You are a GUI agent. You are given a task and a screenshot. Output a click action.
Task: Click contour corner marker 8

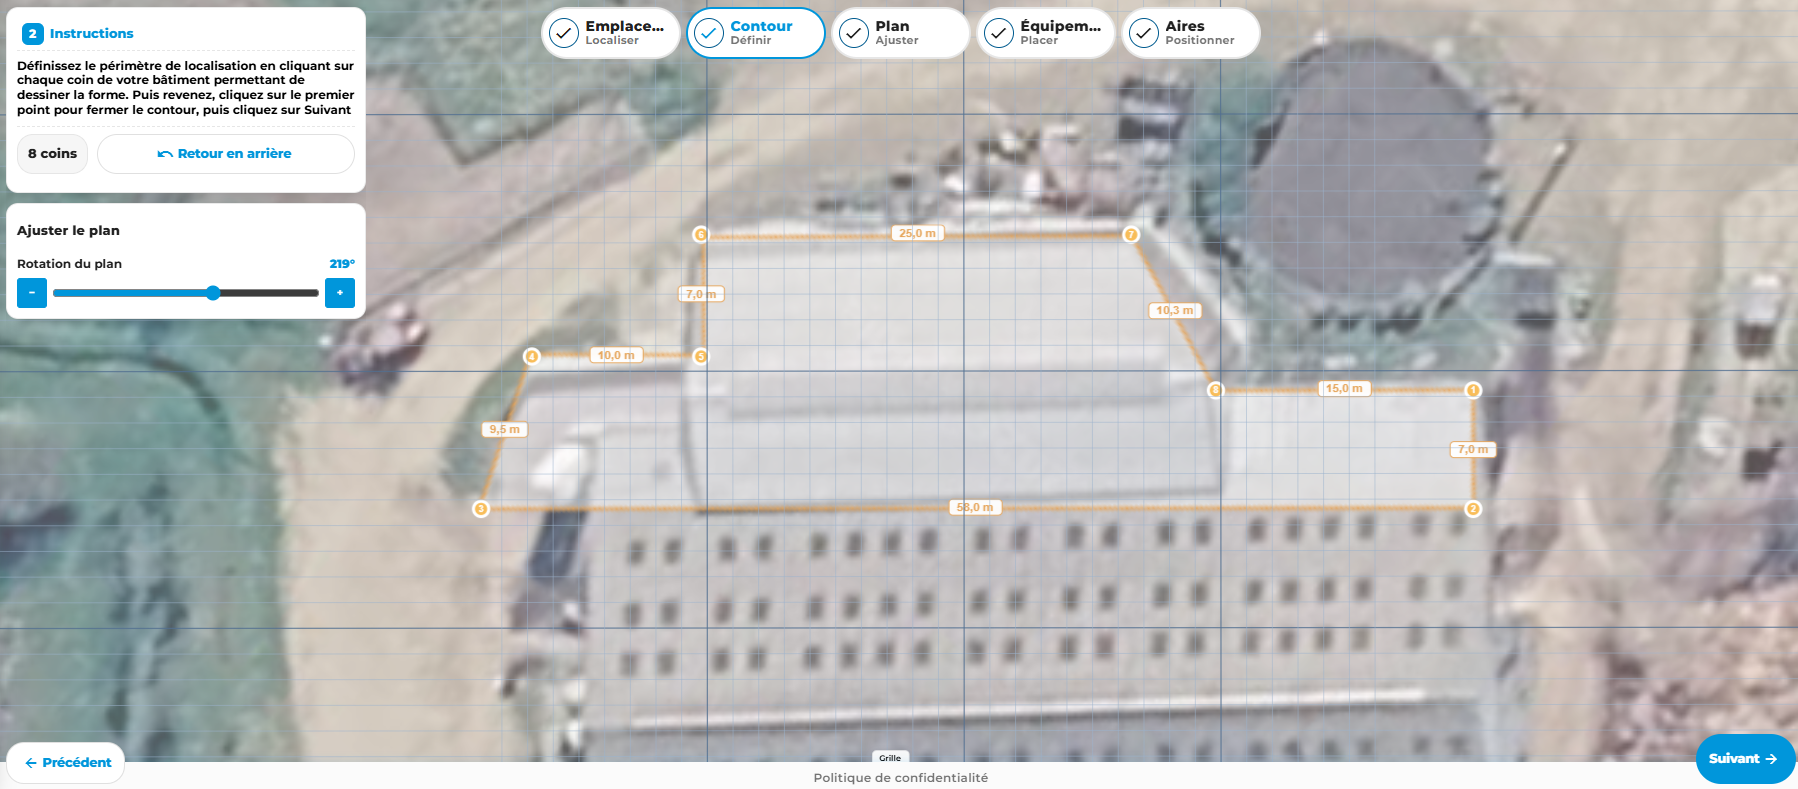1215,390
